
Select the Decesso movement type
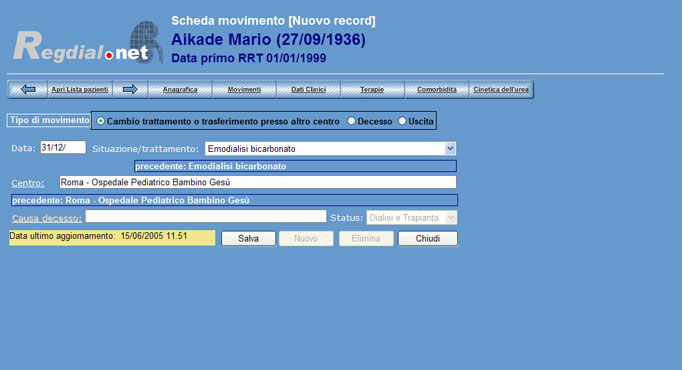pyautogui.click(x=351, y=121)
